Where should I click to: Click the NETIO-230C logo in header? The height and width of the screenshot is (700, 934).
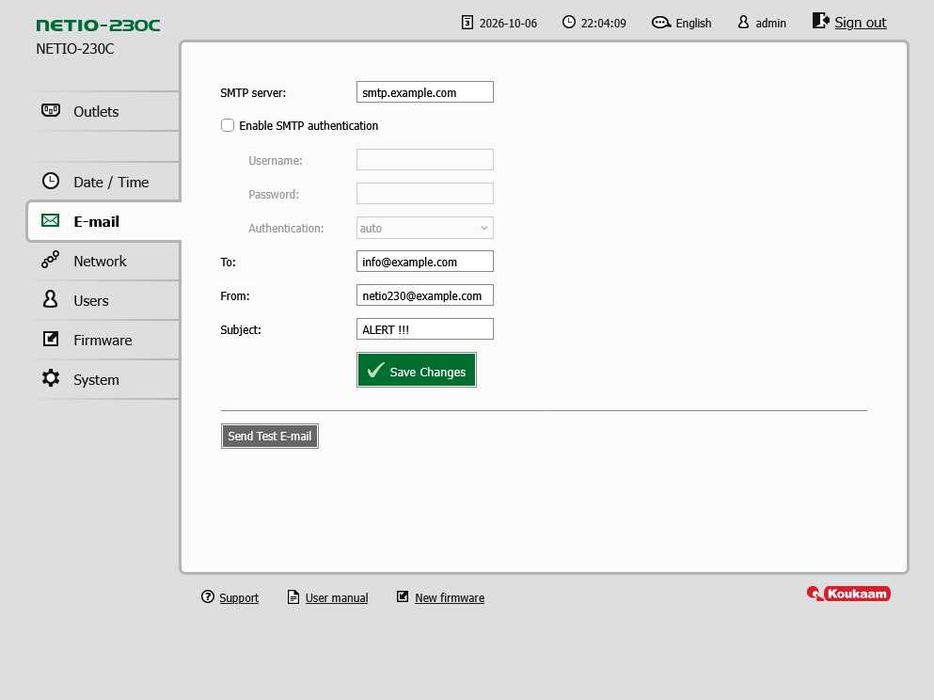tap(98, 25)
